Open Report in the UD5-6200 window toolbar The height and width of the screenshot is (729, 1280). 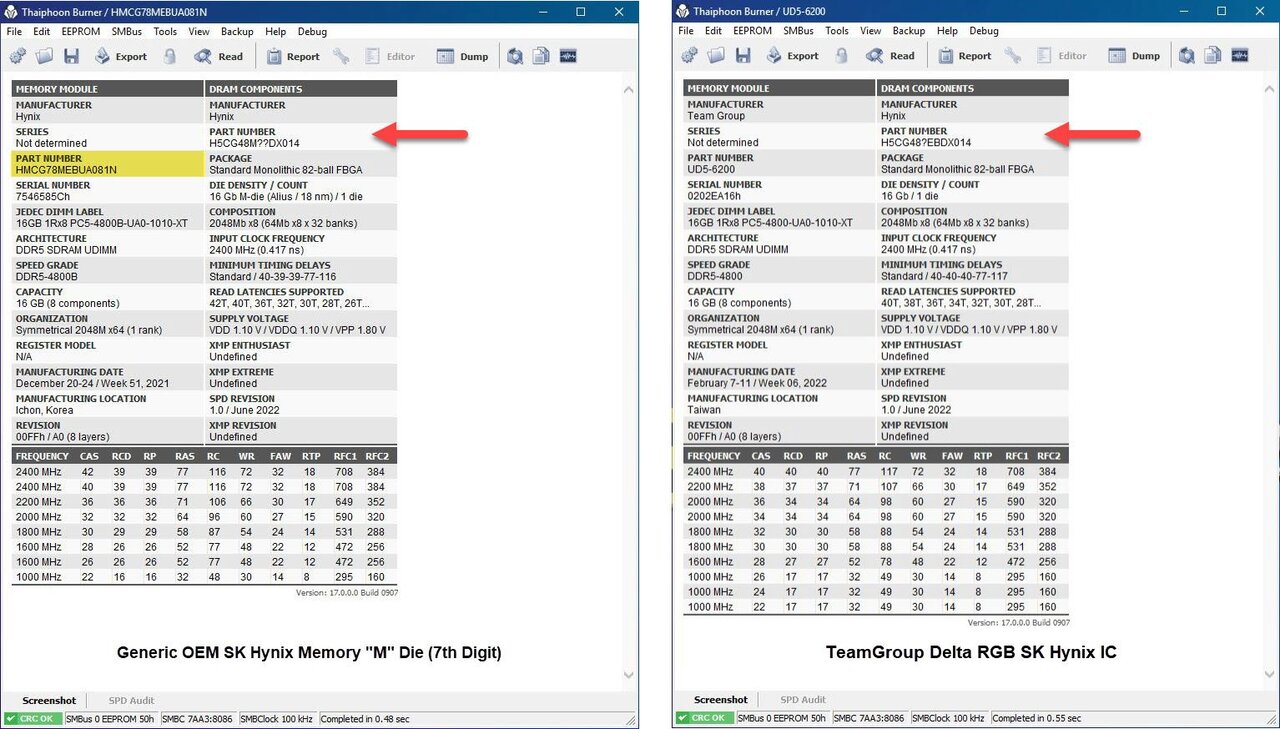(x=963, y=56)
